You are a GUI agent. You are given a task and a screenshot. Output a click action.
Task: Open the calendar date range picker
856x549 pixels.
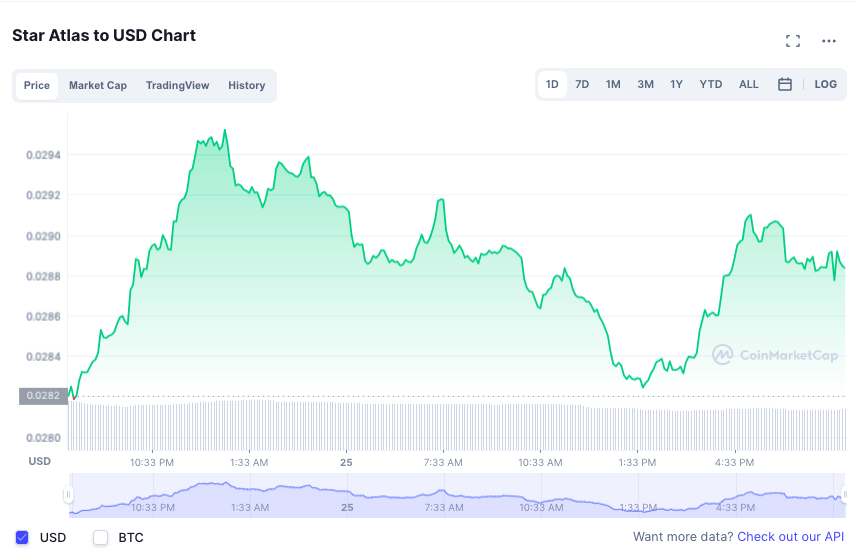(784, 84)
